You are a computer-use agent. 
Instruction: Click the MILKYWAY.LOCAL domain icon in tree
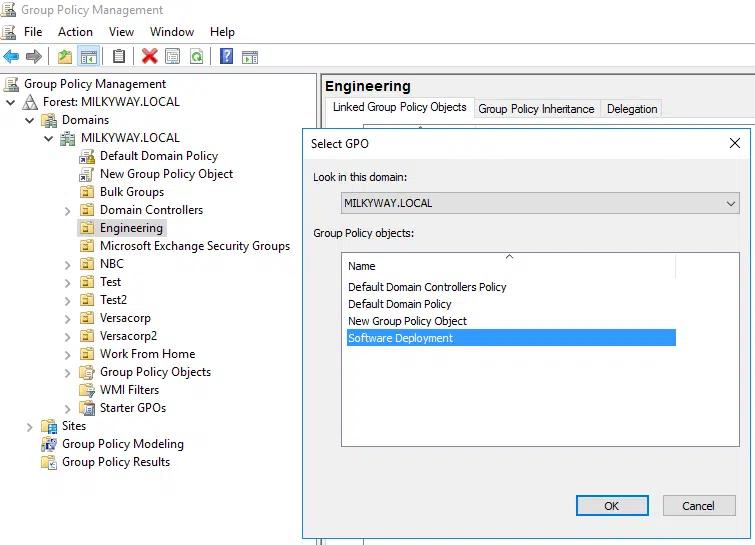[x=67, y=138]
